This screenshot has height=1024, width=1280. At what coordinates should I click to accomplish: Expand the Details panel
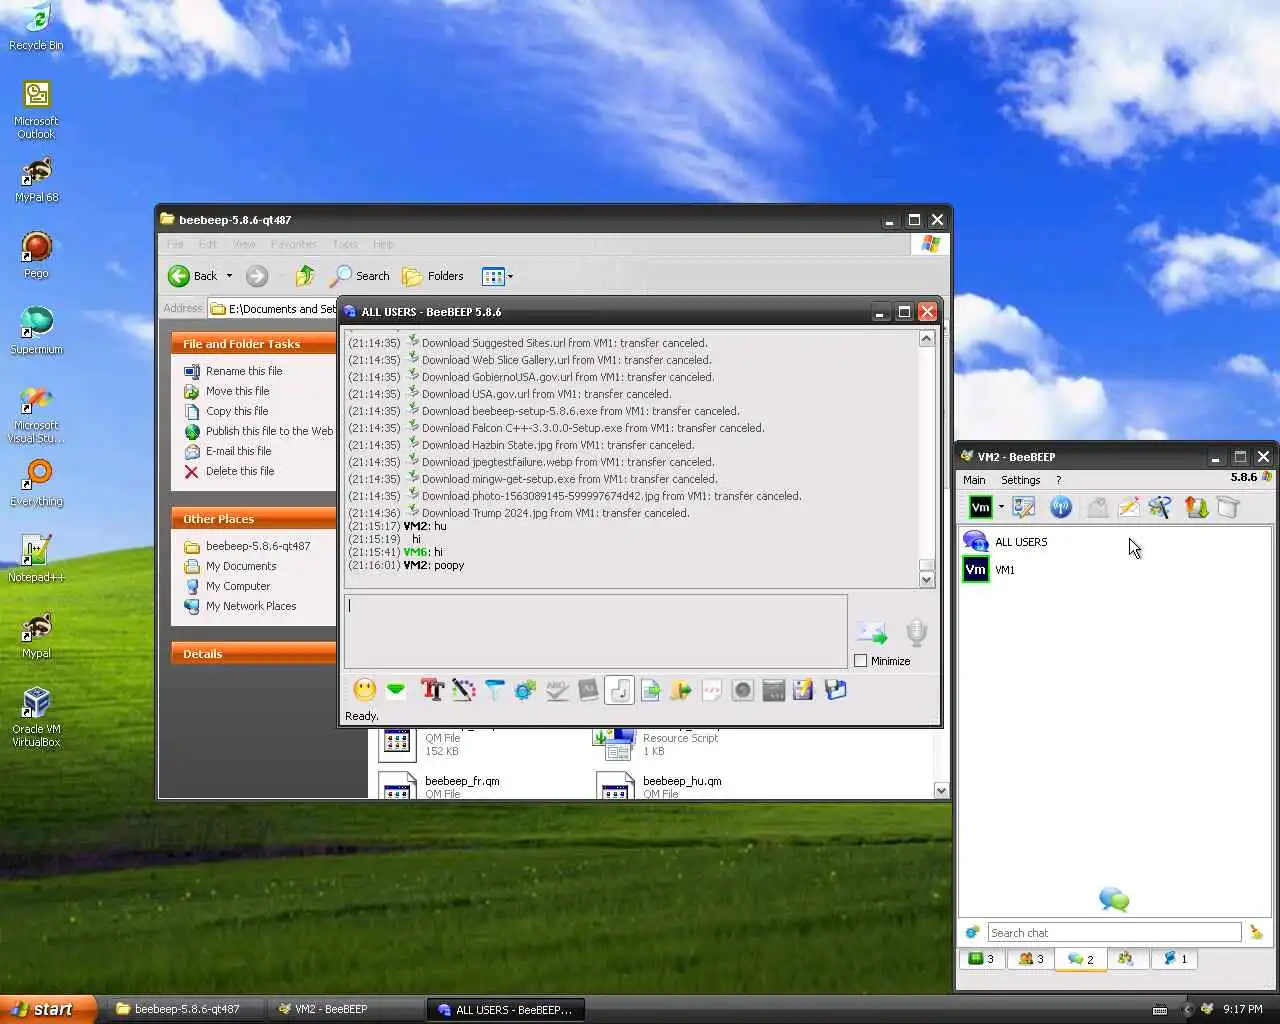[x=253, y=653]
